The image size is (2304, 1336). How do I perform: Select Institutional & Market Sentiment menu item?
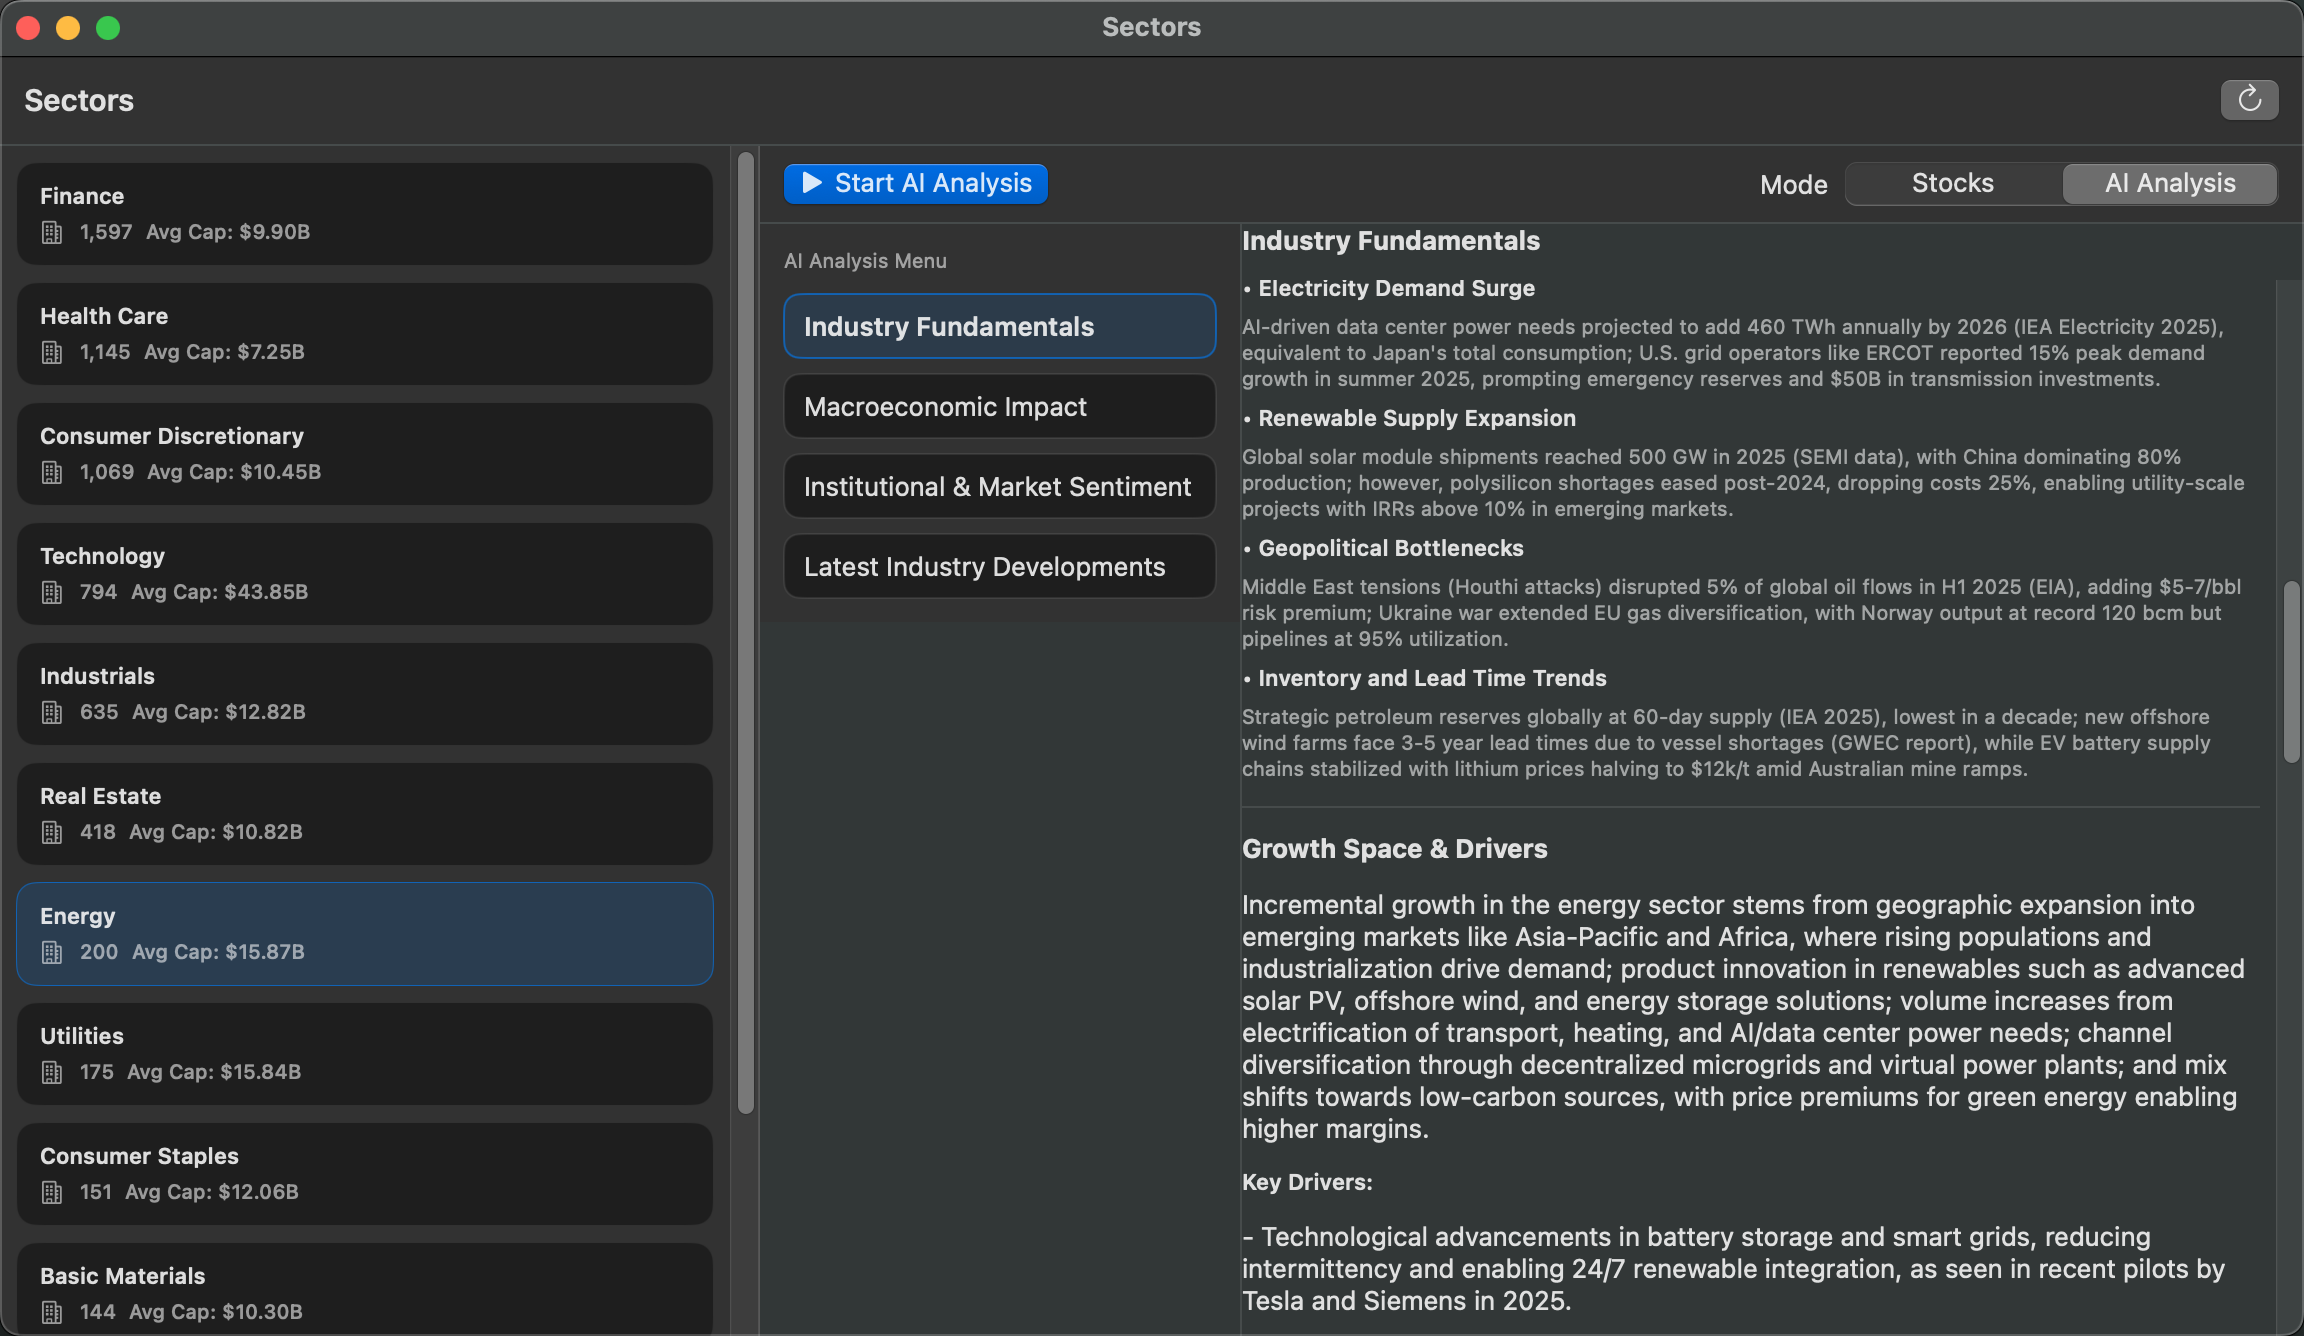pyautogui.click(x=999, y=487)
